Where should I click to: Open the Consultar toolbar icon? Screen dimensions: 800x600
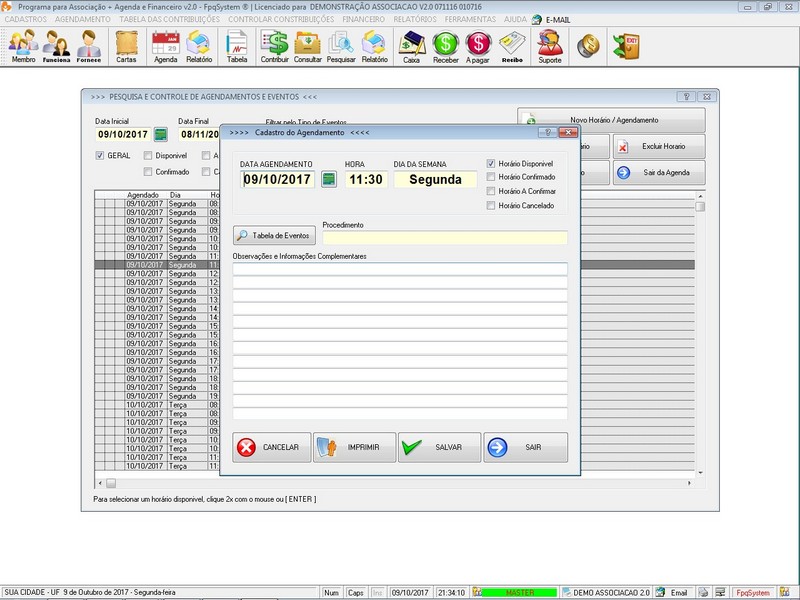[308, 46]
